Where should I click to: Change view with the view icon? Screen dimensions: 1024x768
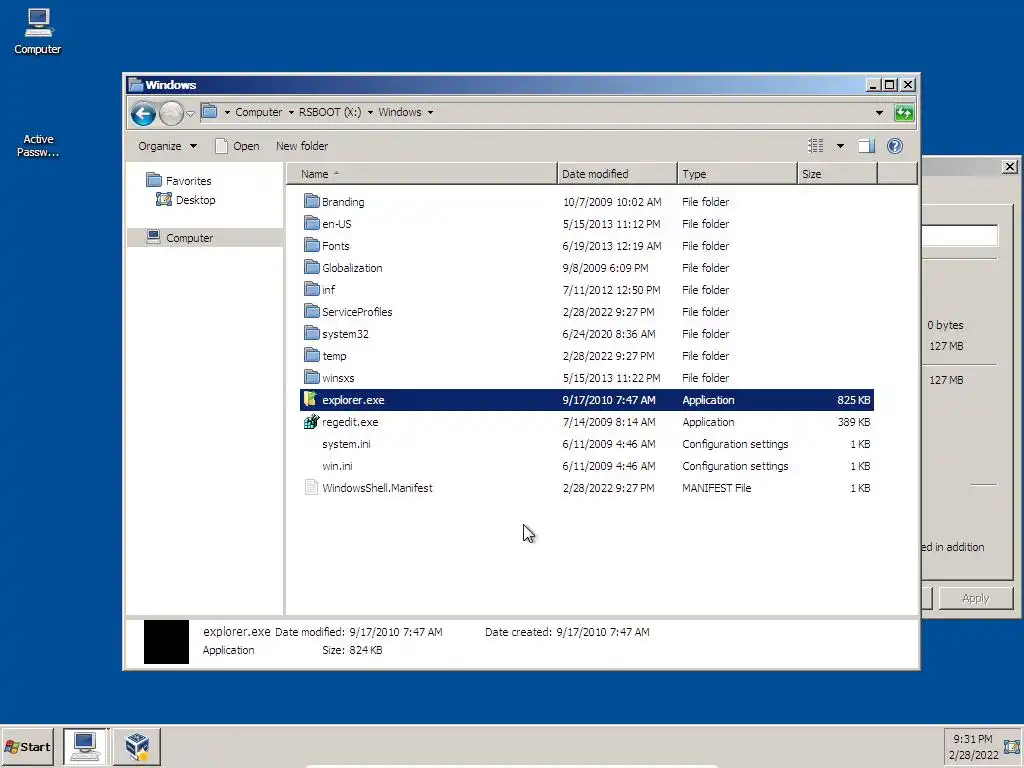coord(816,146)
